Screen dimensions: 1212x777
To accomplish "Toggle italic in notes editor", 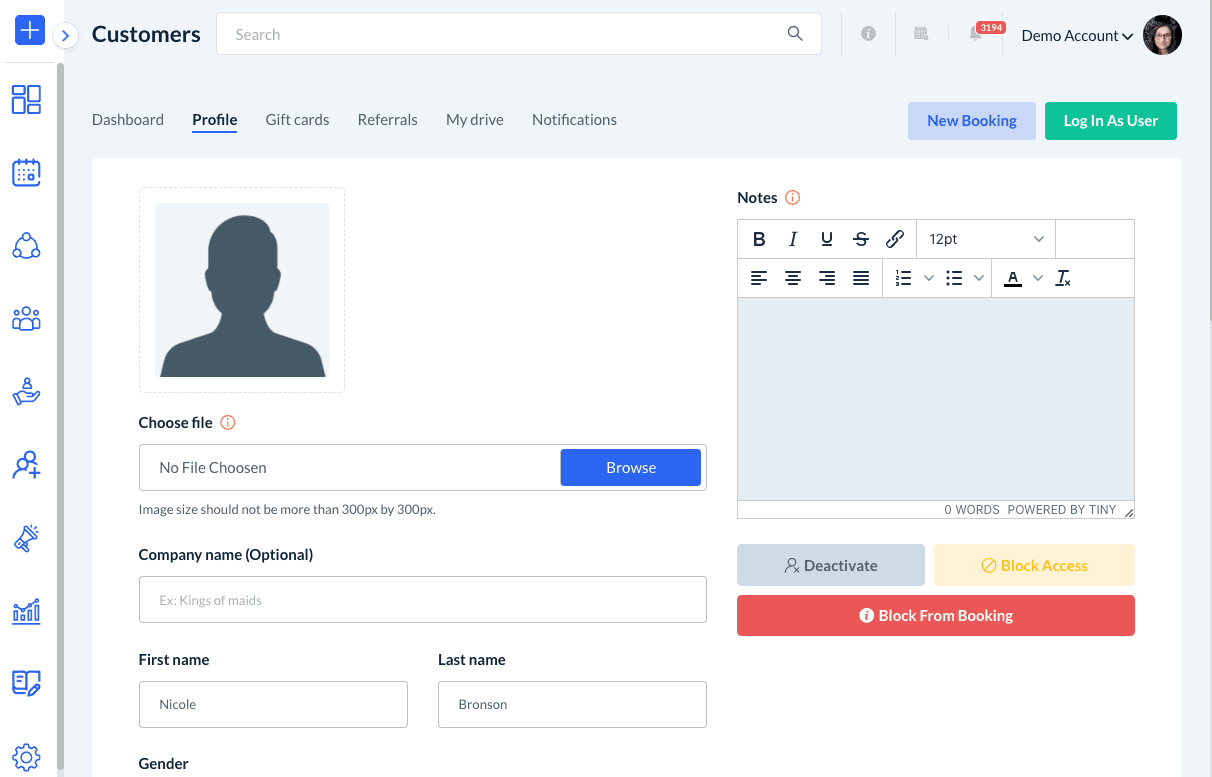I will pos(793,239).
